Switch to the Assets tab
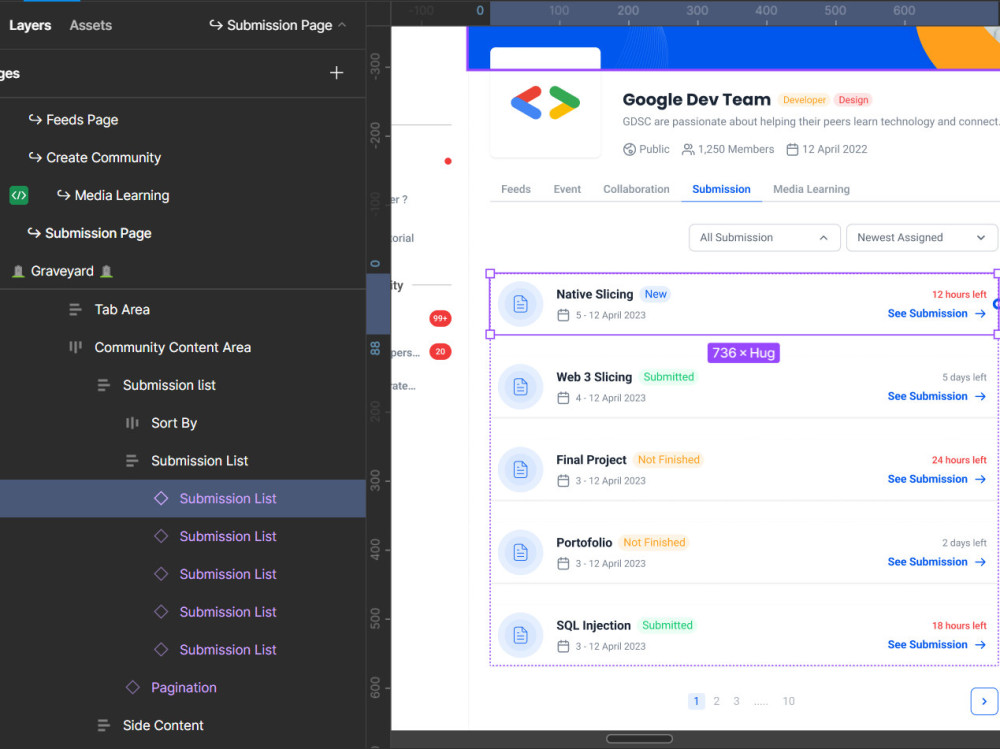 click(91, 25)
